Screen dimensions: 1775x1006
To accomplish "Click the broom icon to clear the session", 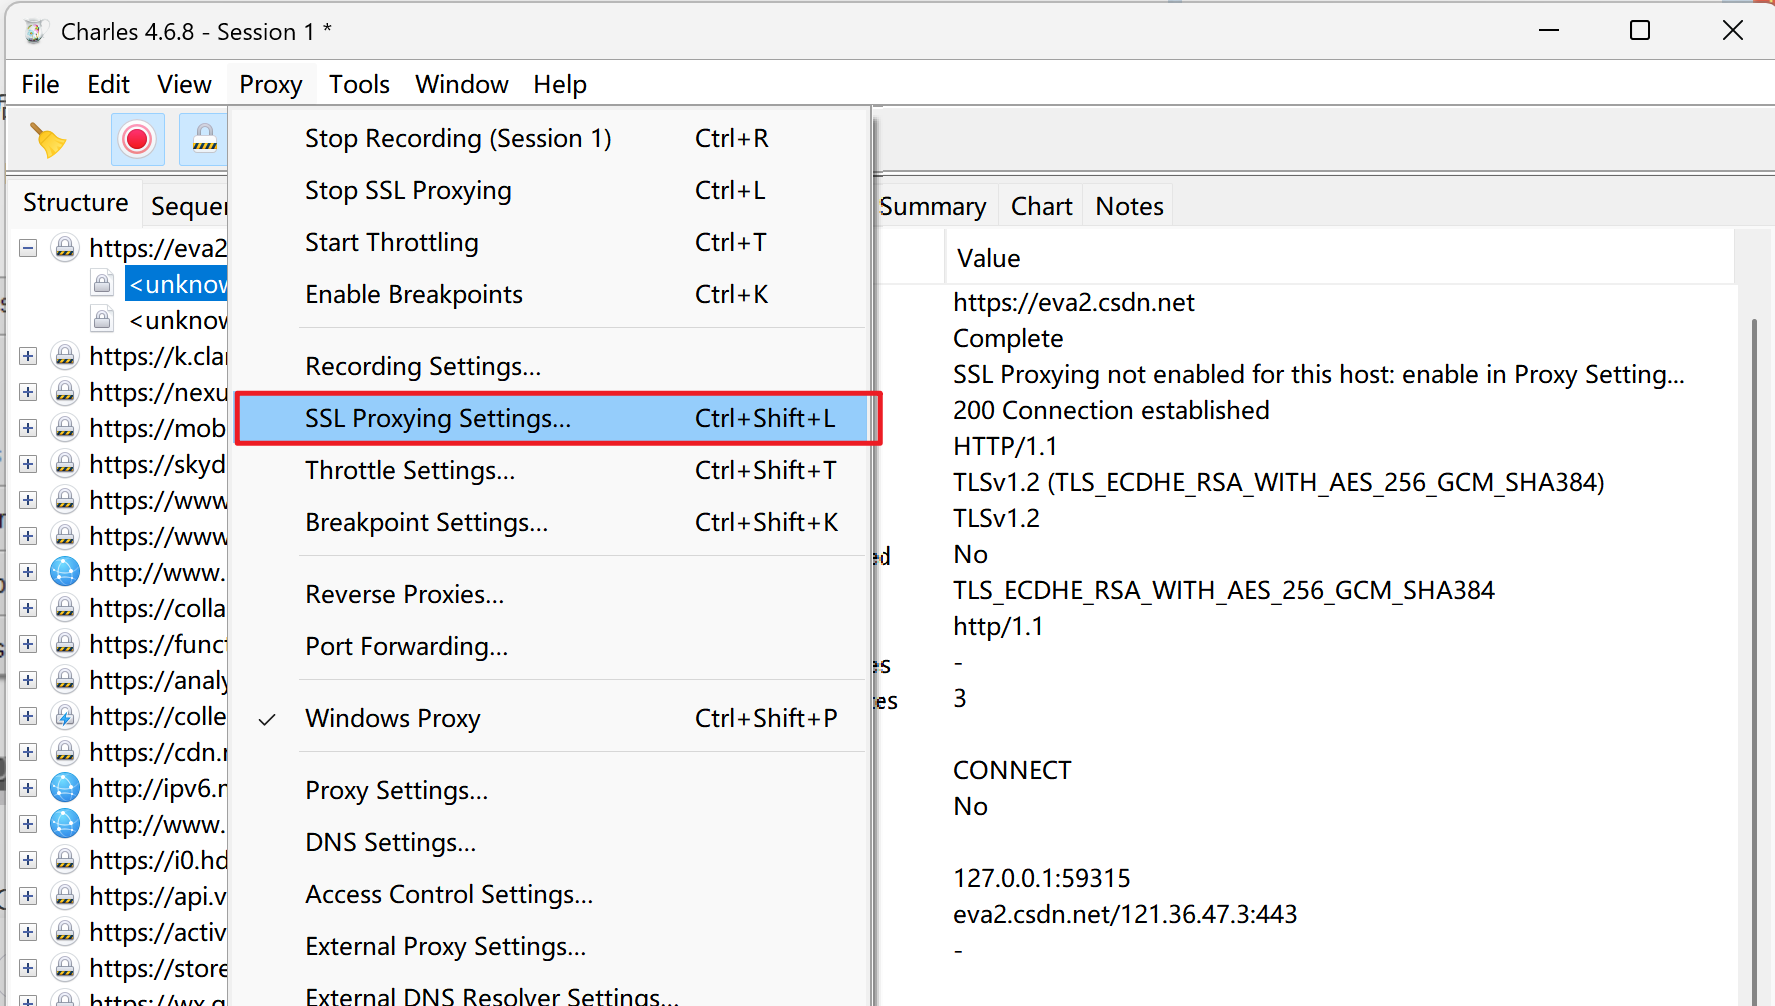I will 47,140.
